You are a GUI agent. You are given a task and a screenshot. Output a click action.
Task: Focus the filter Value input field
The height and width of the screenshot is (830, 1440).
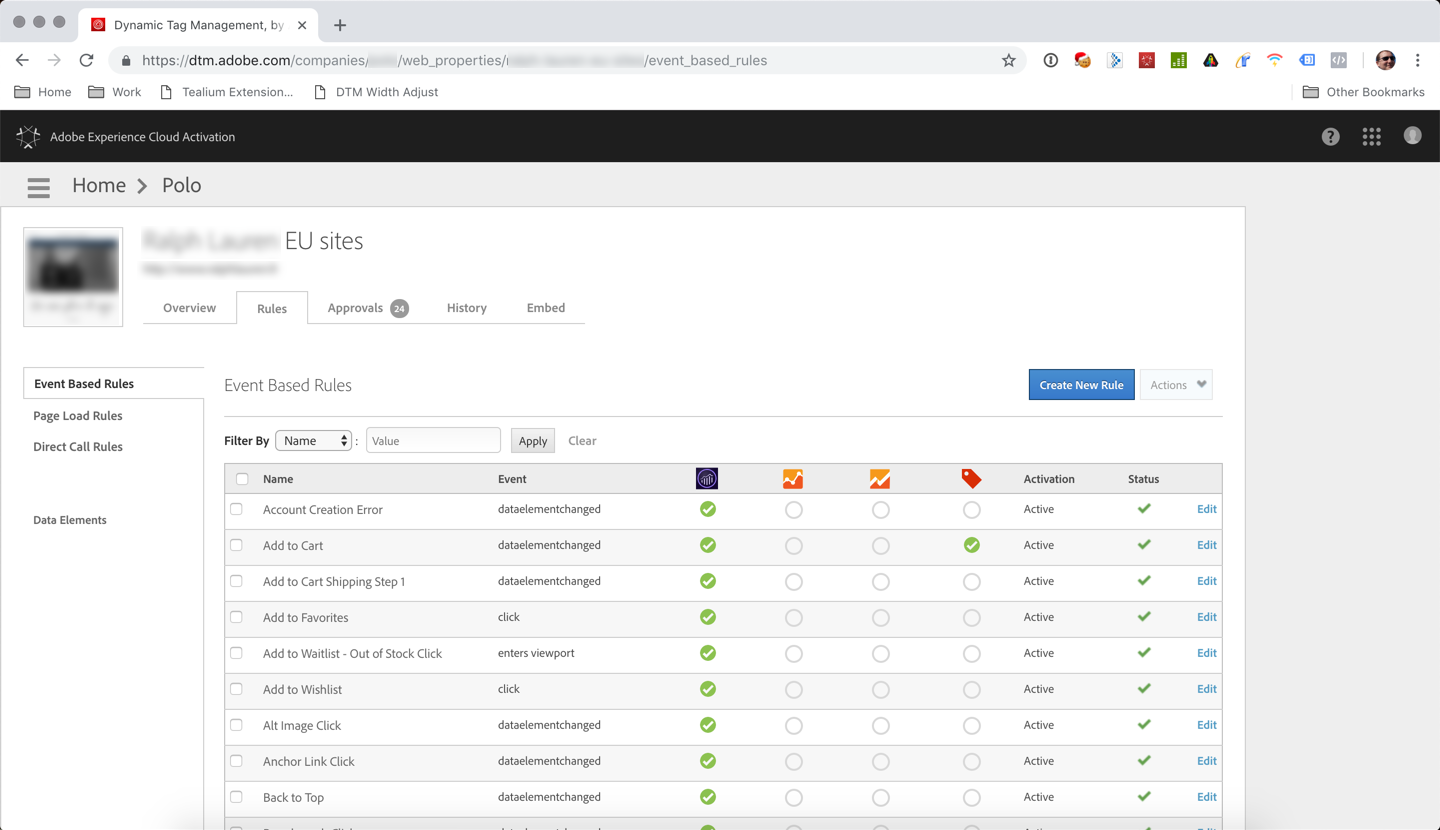point(433,440)
